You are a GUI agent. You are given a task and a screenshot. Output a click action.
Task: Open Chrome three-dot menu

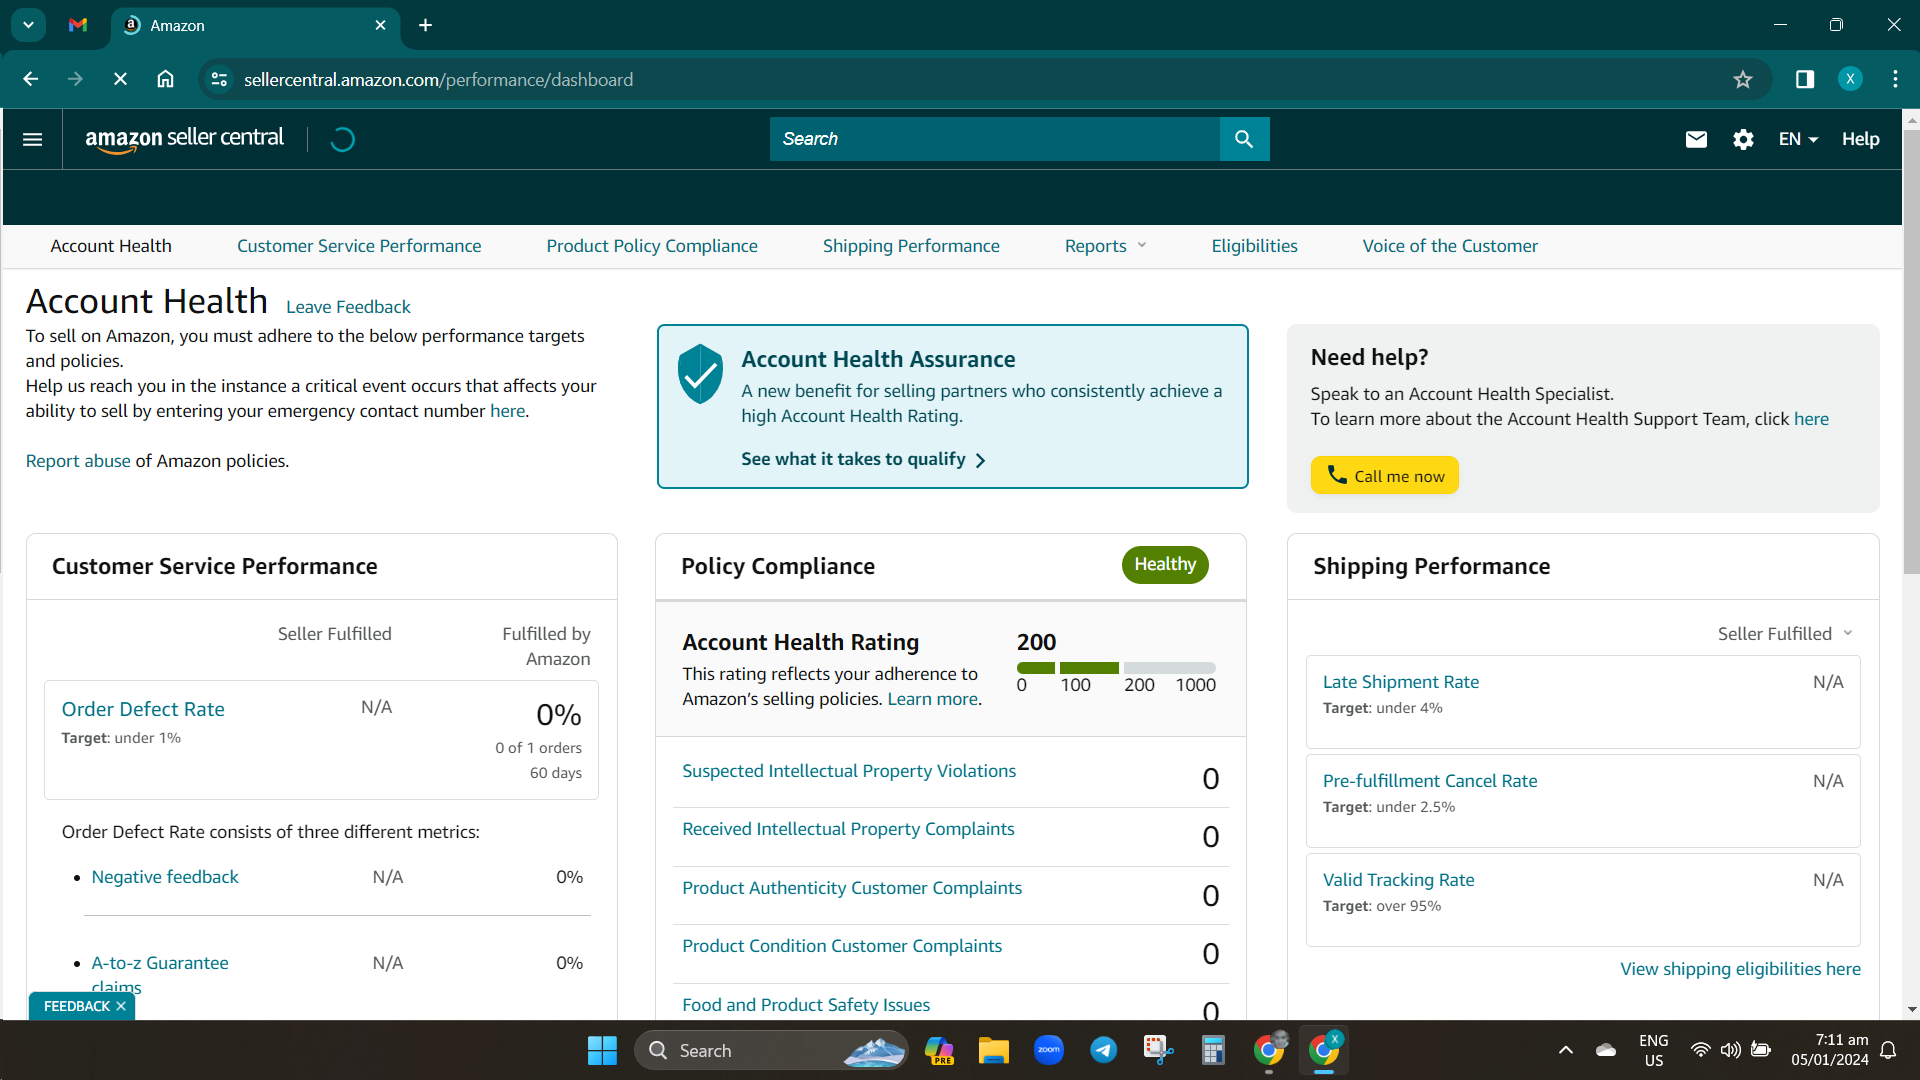coord(1895,79)
